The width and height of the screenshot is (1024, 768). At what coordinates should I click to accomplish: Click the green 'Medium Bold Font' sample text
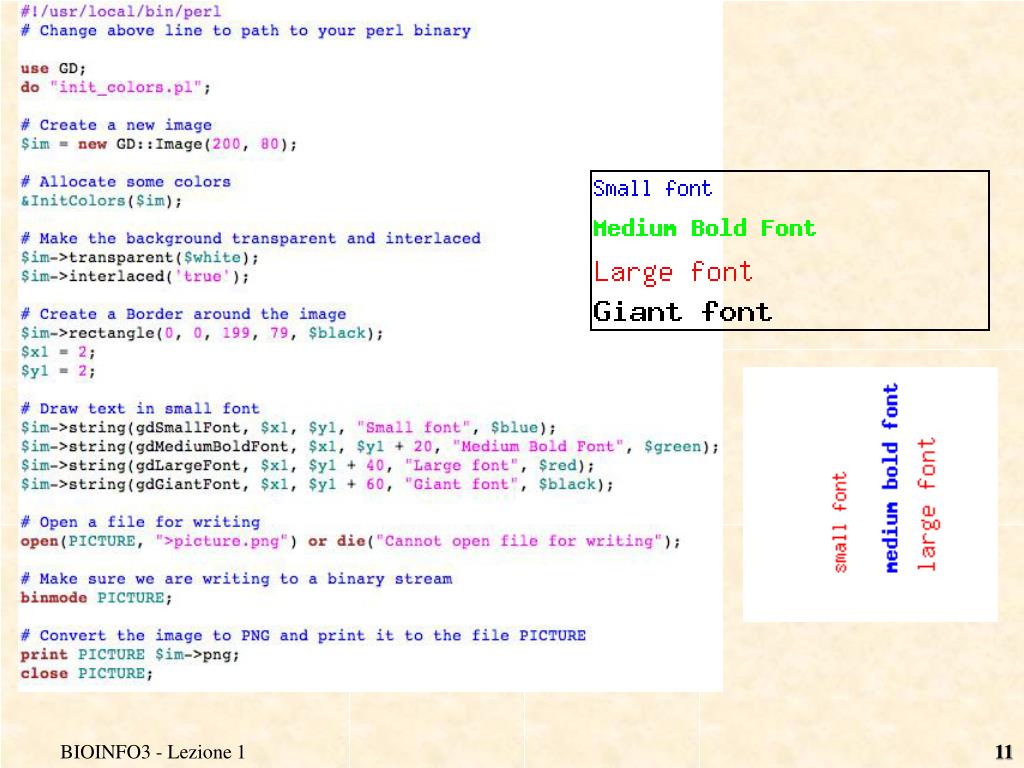(x=705, y=229)
